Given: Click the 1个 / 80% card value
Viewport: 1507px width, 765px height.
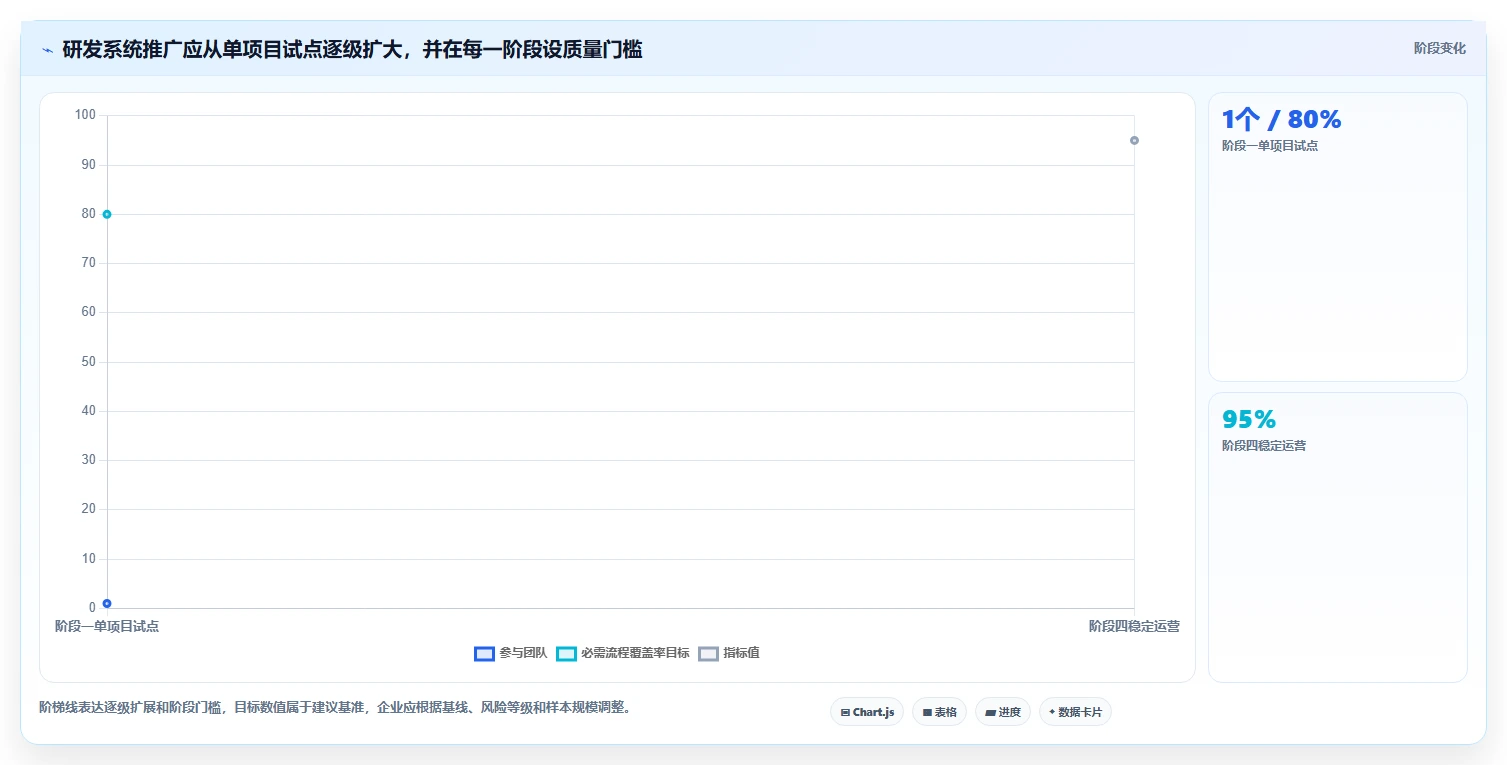Looking at the screenshot, I should point(1281,120).
